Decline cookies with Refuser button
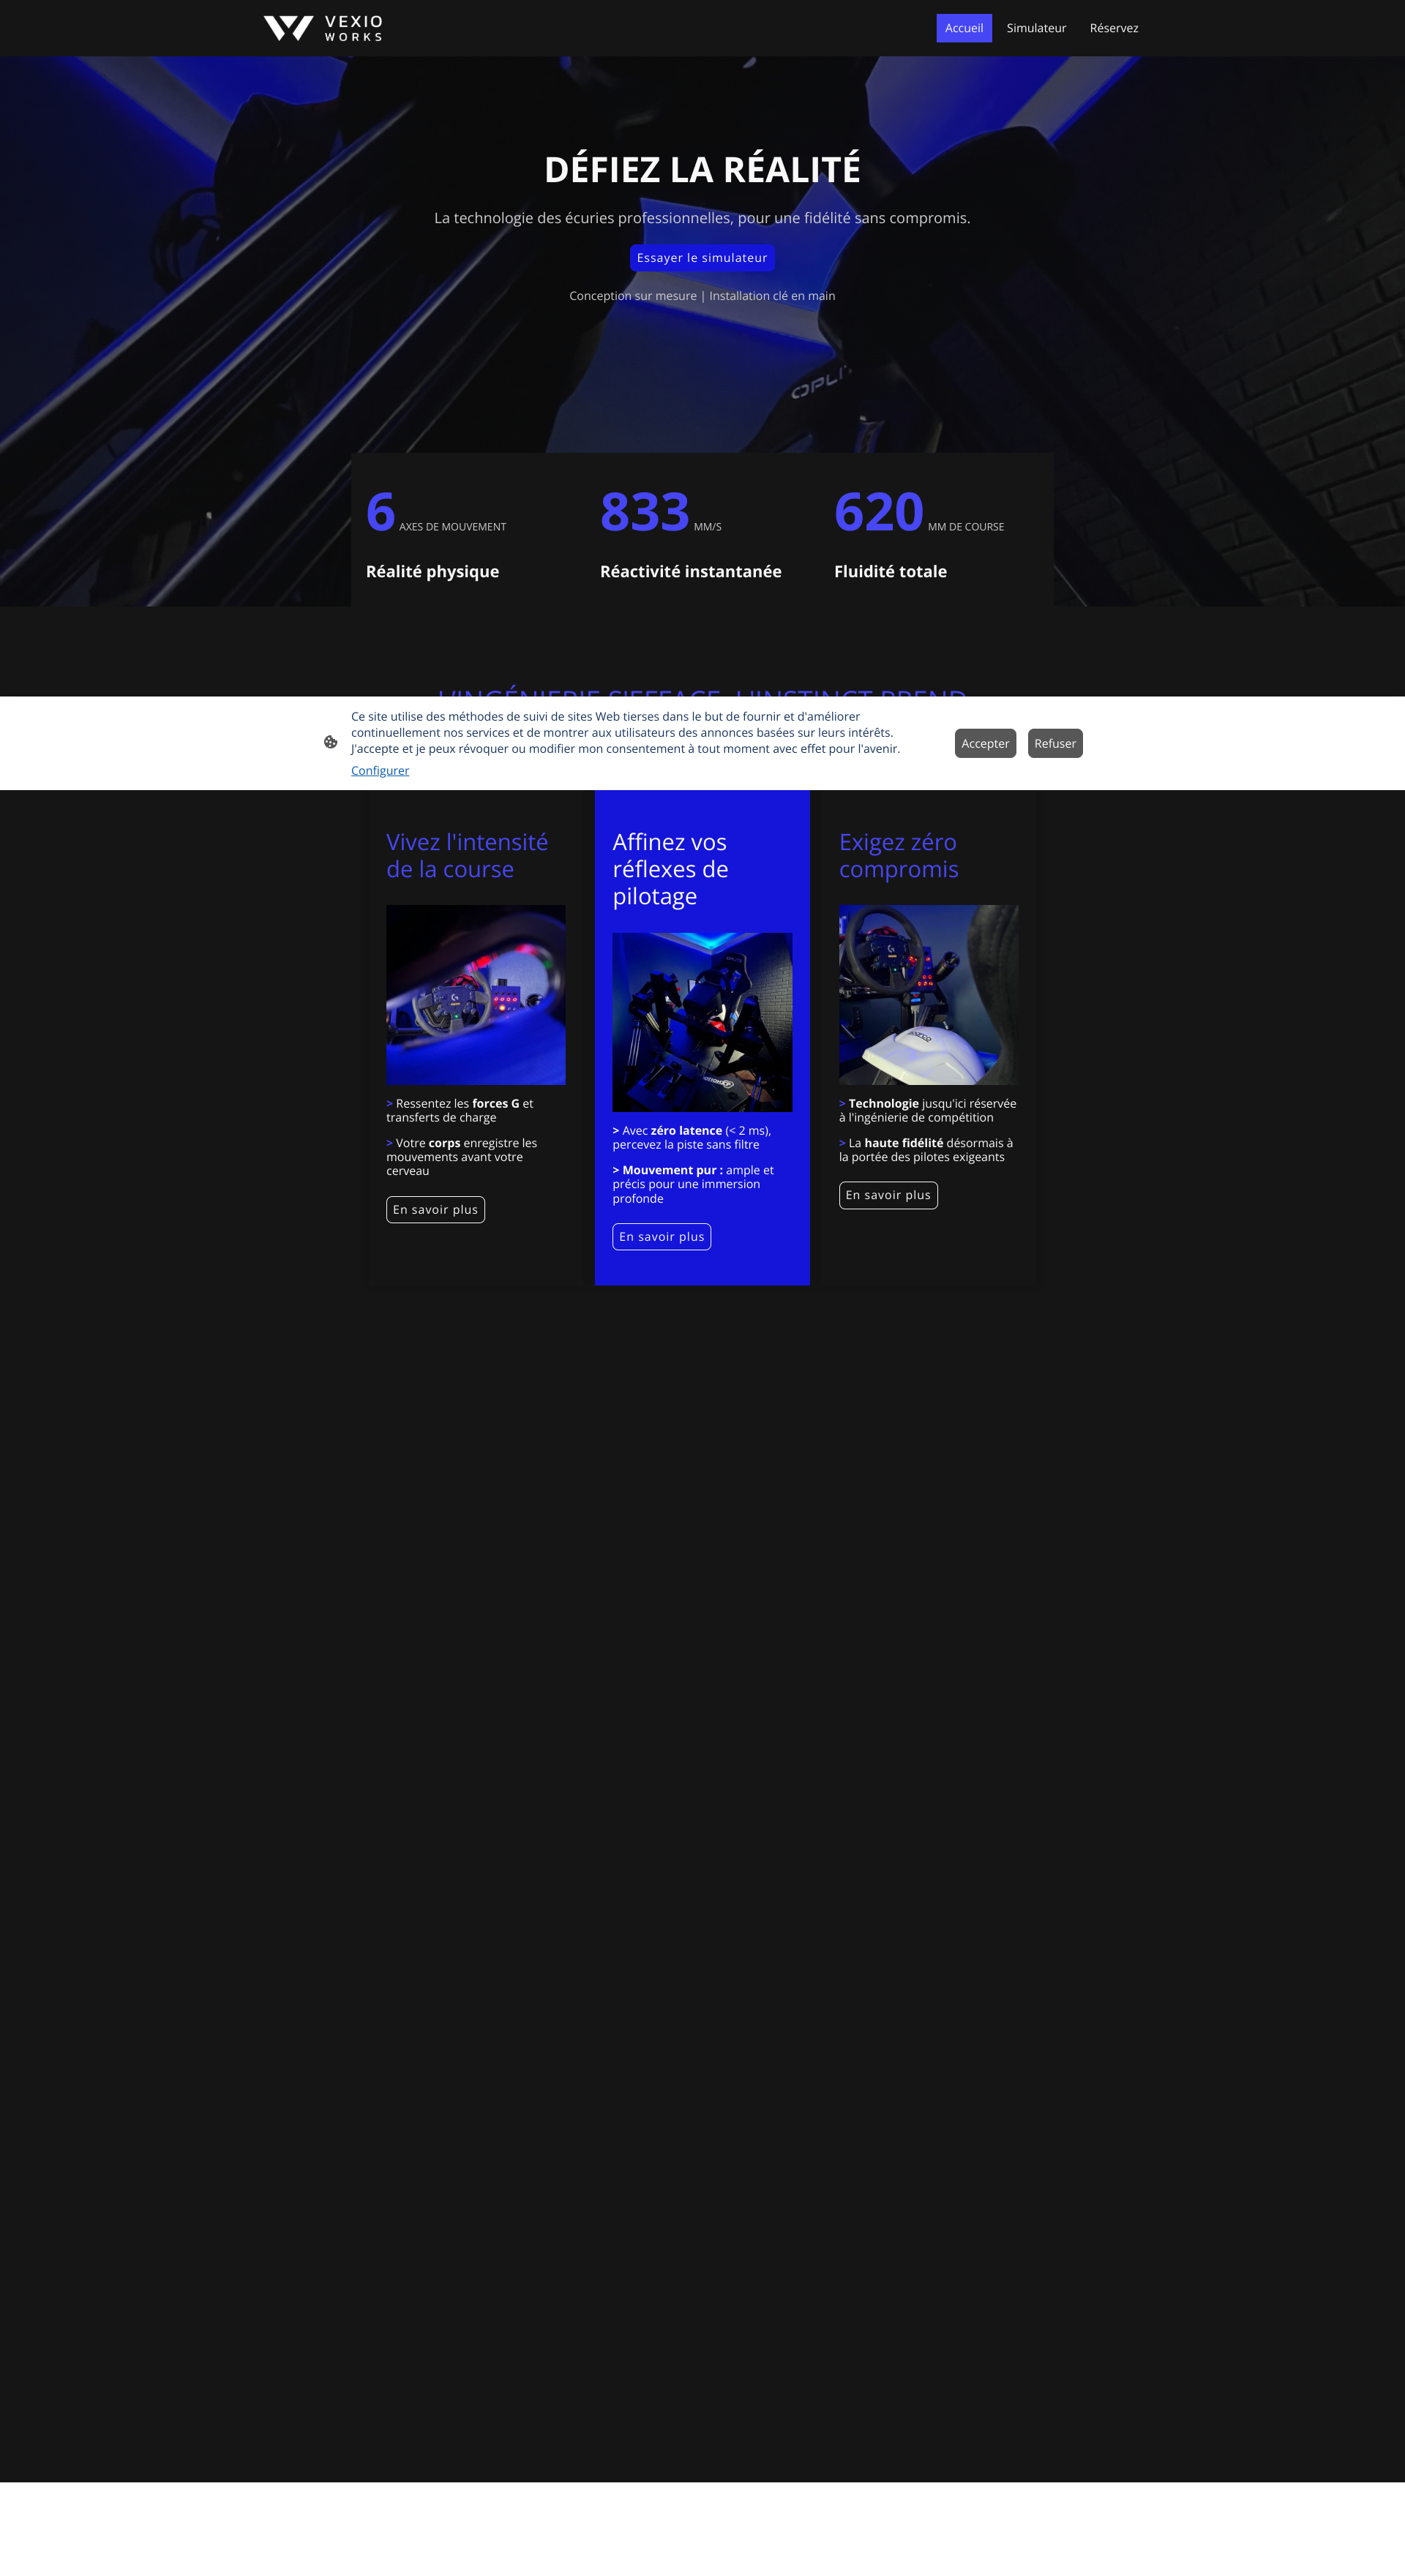Screen dimensions: 1405x2576 click(1055, 743)
